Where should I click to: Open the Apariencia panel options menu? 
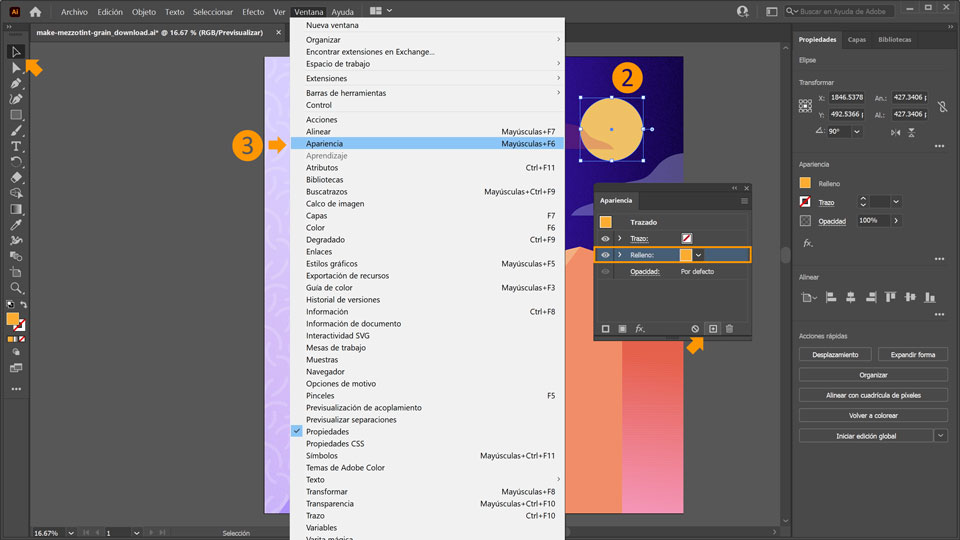click(744, 201)
